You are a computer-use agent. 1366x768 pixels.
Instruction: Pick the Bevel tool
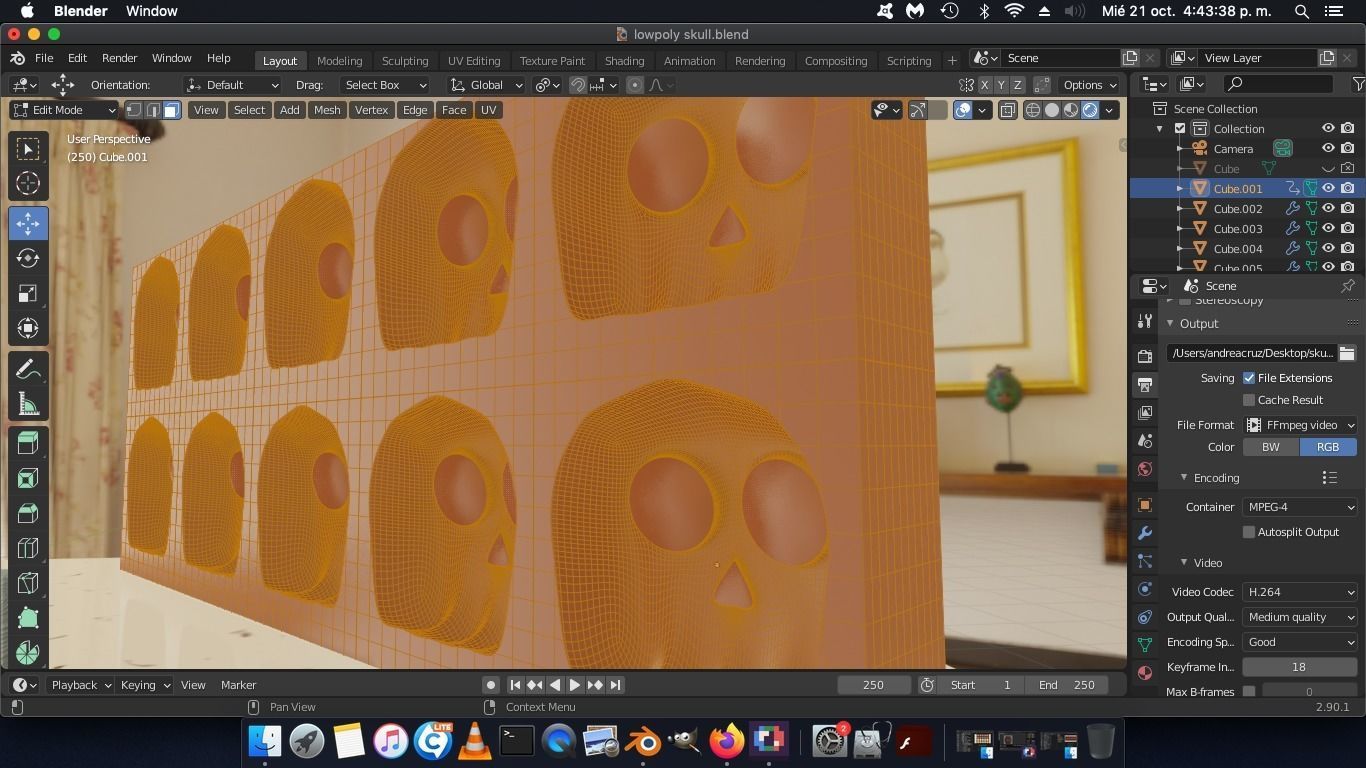point(28,548)
